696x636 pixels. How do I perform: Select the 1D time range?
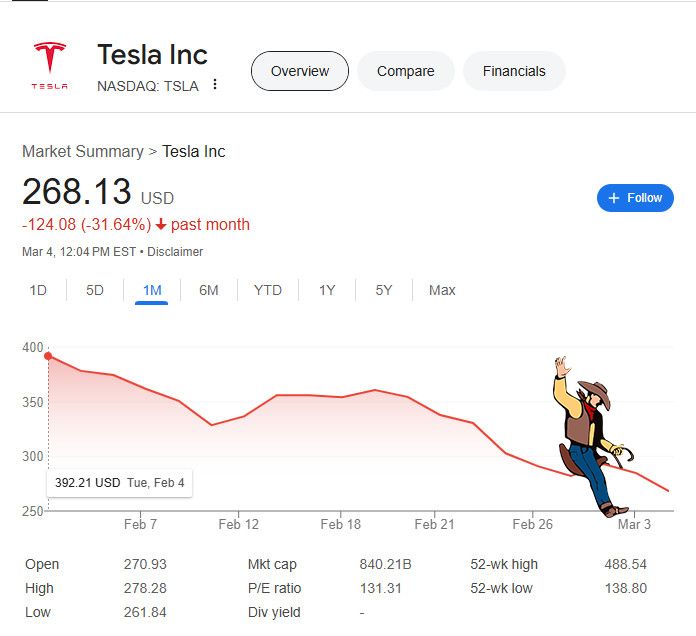click(38, 290)
